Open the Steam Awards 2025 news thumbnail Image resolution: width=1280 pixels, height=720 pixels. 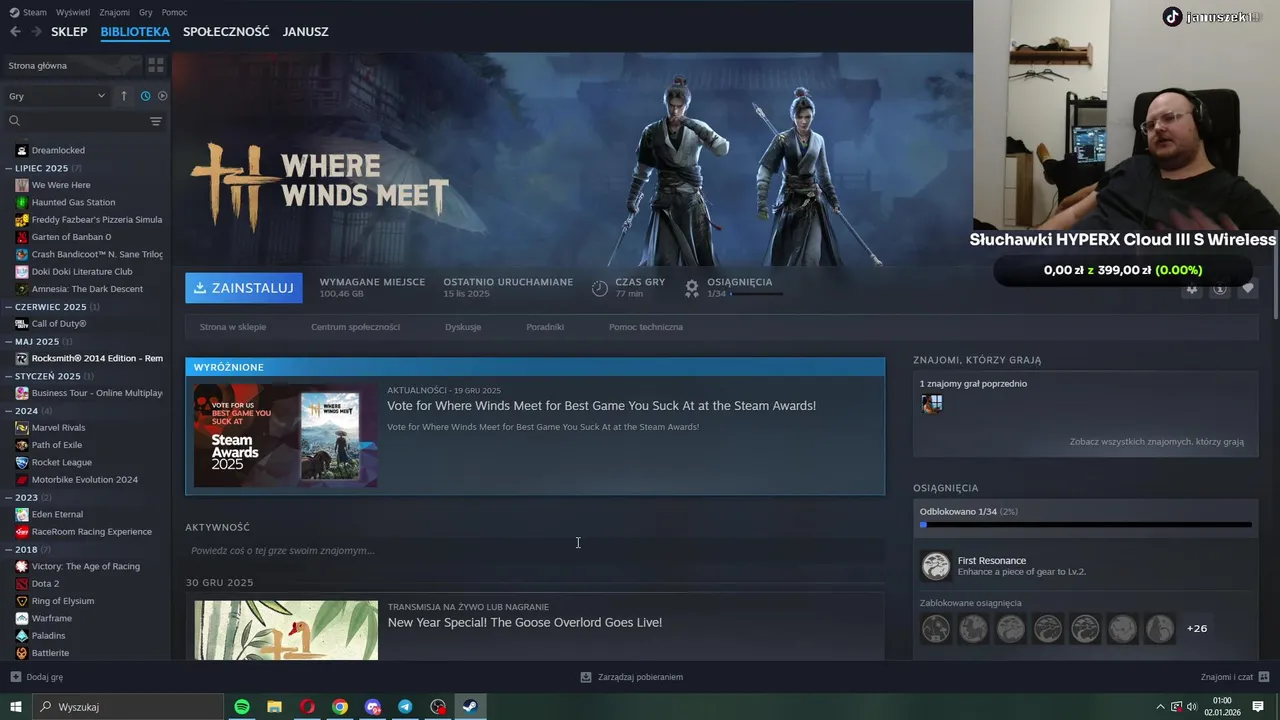click(286, 436)
